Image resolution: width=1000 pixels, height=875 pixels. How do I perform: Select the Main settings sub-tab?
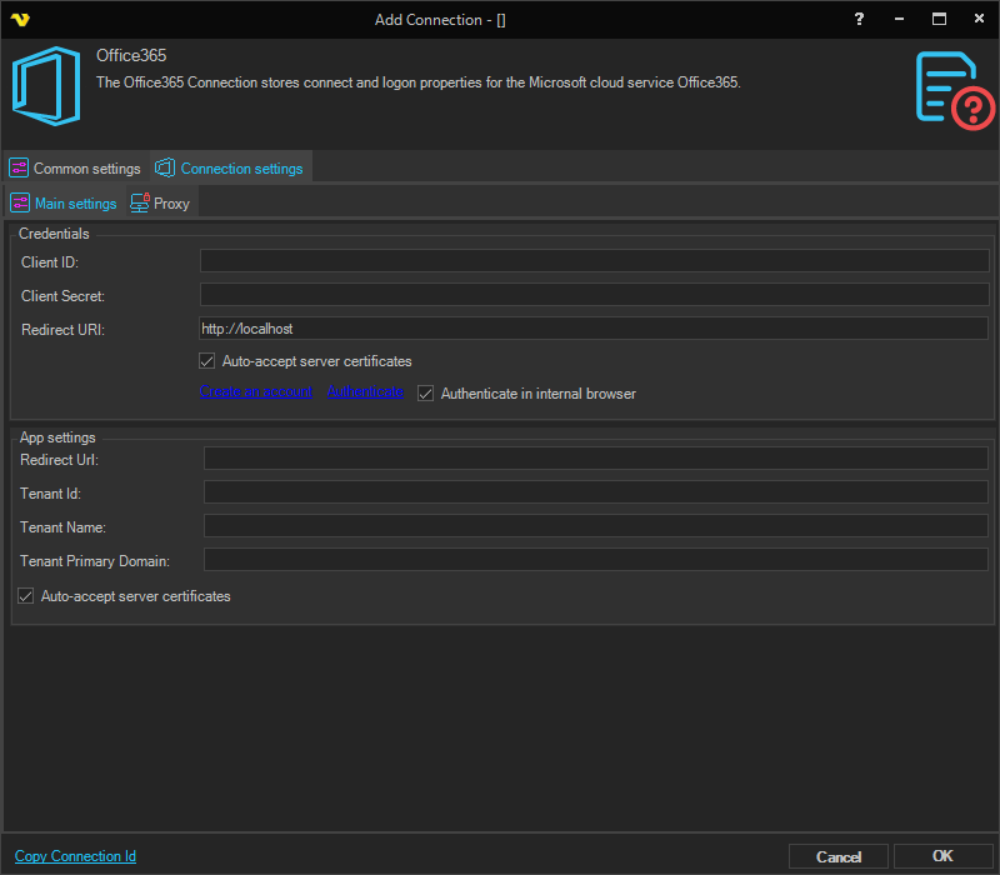(x=64, y=203)
